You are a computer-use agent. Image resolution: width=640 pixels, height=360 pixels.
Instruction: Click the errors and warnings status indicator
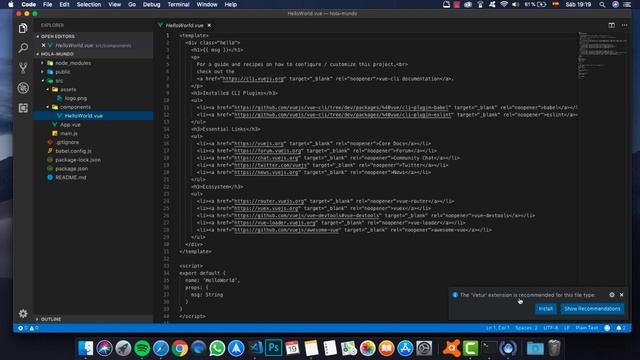28,328
